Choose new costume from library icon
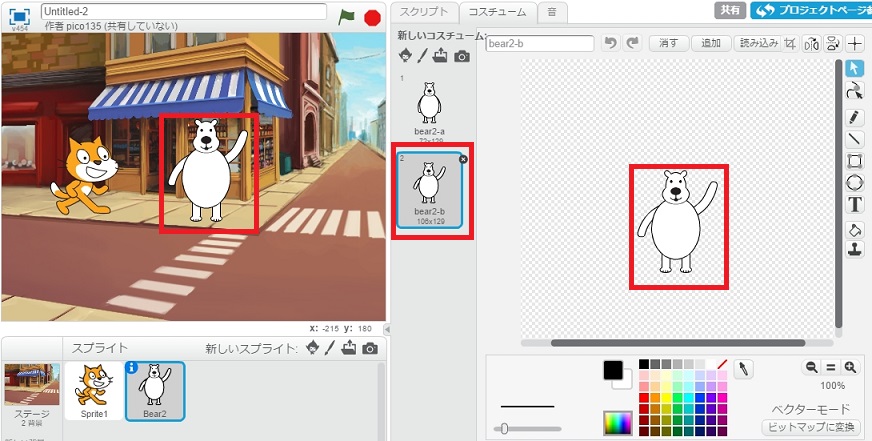 [x=406, y=55]
